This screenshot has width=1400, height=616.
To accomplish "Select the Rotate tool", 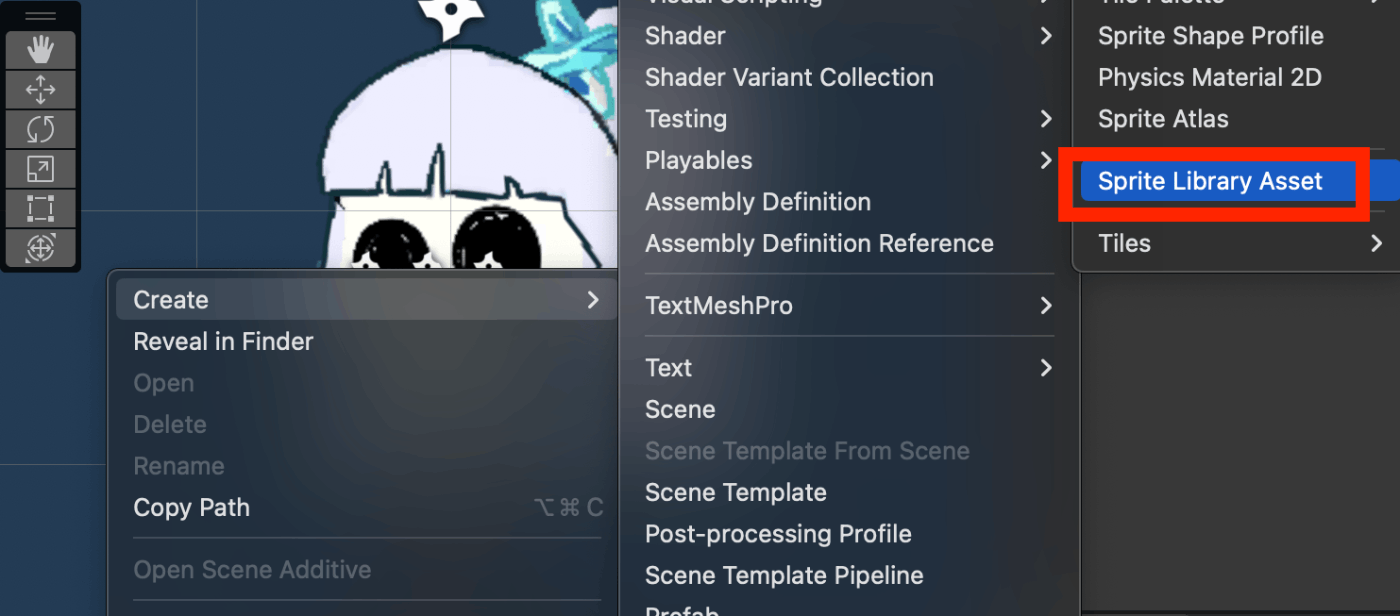I will click(40, 129).
